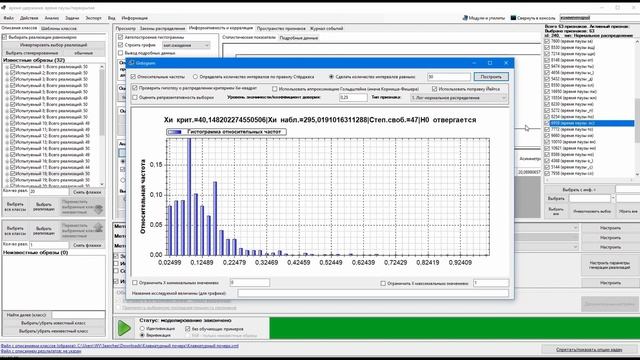Open dropdown beside top Настроить button

point(576,227)
